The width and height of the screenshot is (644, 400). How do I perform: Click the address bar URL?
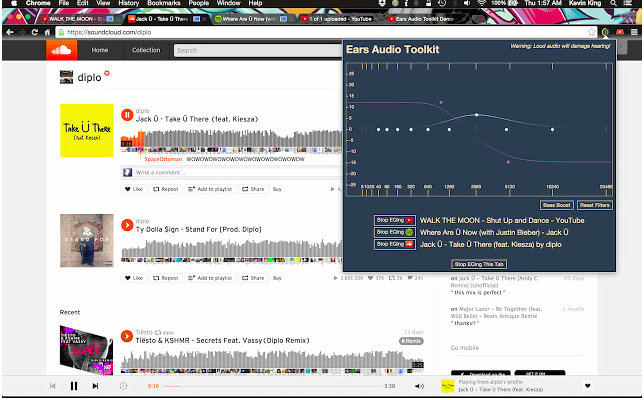tap(109, 32)
